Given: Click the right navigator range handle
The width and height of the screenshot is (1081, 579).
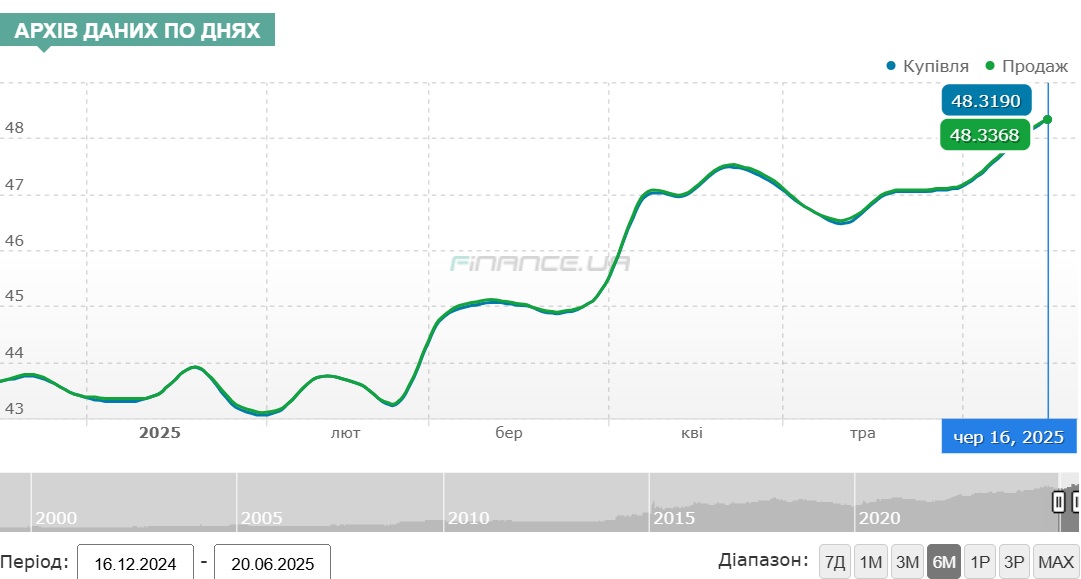Looking at the screenshot, I should click(x=1076, y=501).
